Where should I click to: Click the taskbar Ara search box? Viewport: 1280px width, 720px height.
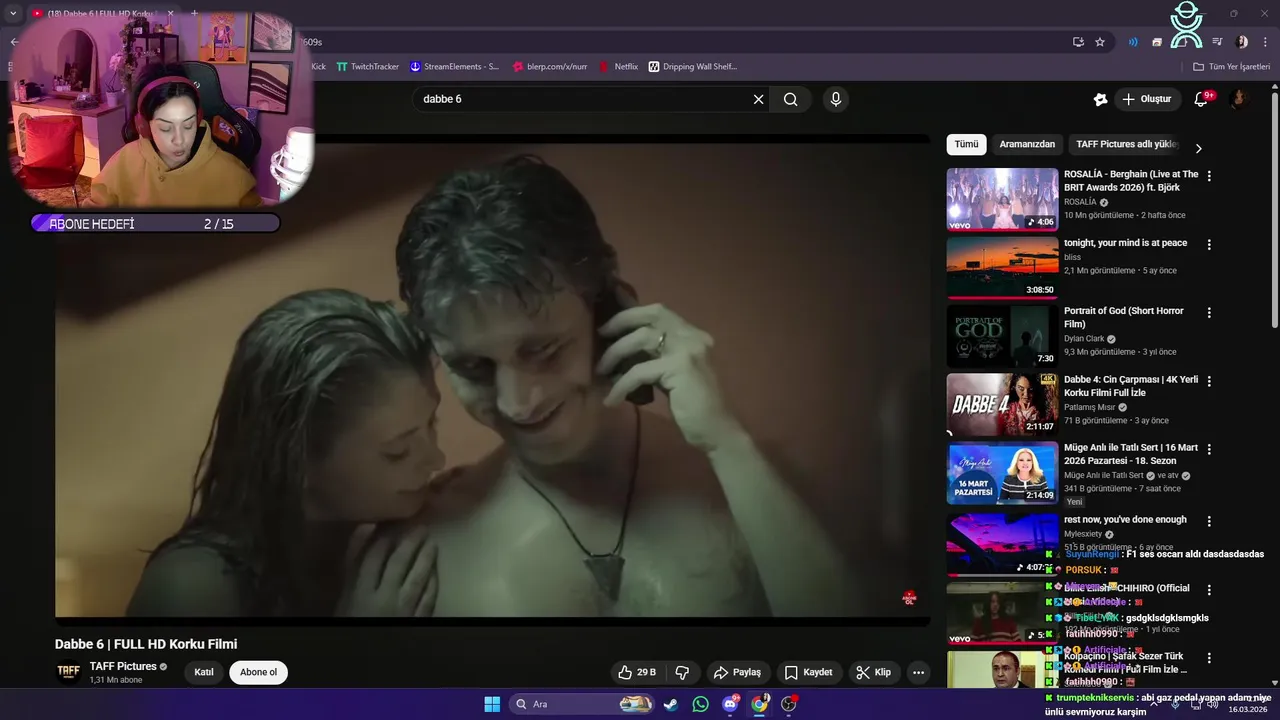click(582, 704)
